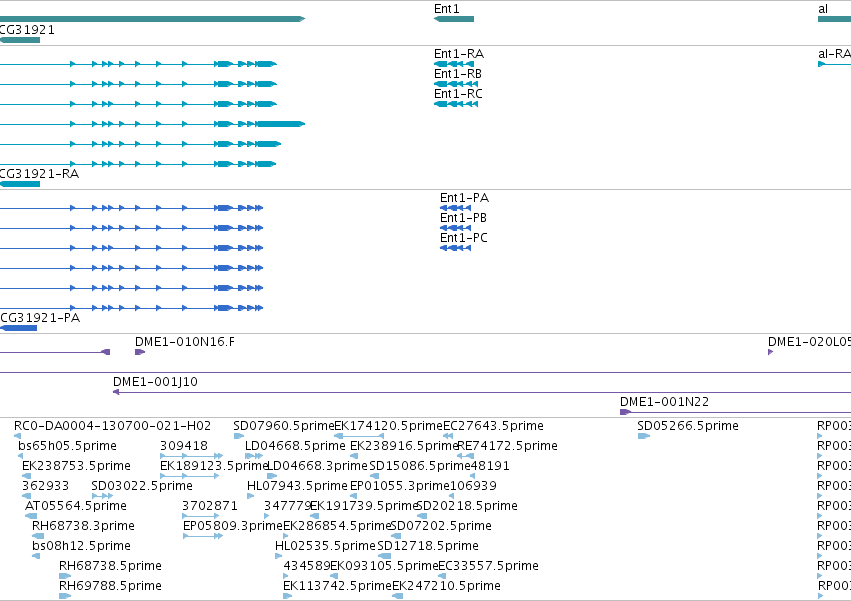Click the CG31921 gene label
This screenshot has width=851, height=601.
coord(27,30)
